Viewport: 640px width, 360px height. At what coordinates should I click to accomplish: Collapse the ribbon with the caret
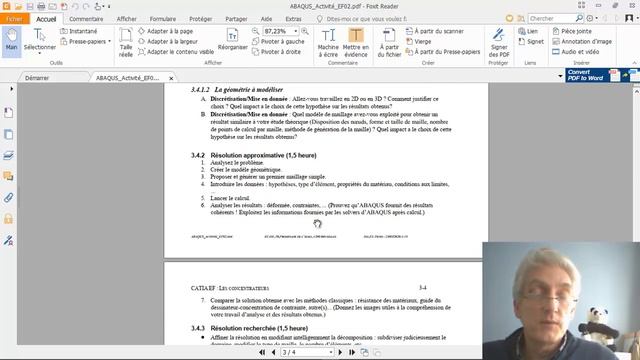[x=634, y=63]
